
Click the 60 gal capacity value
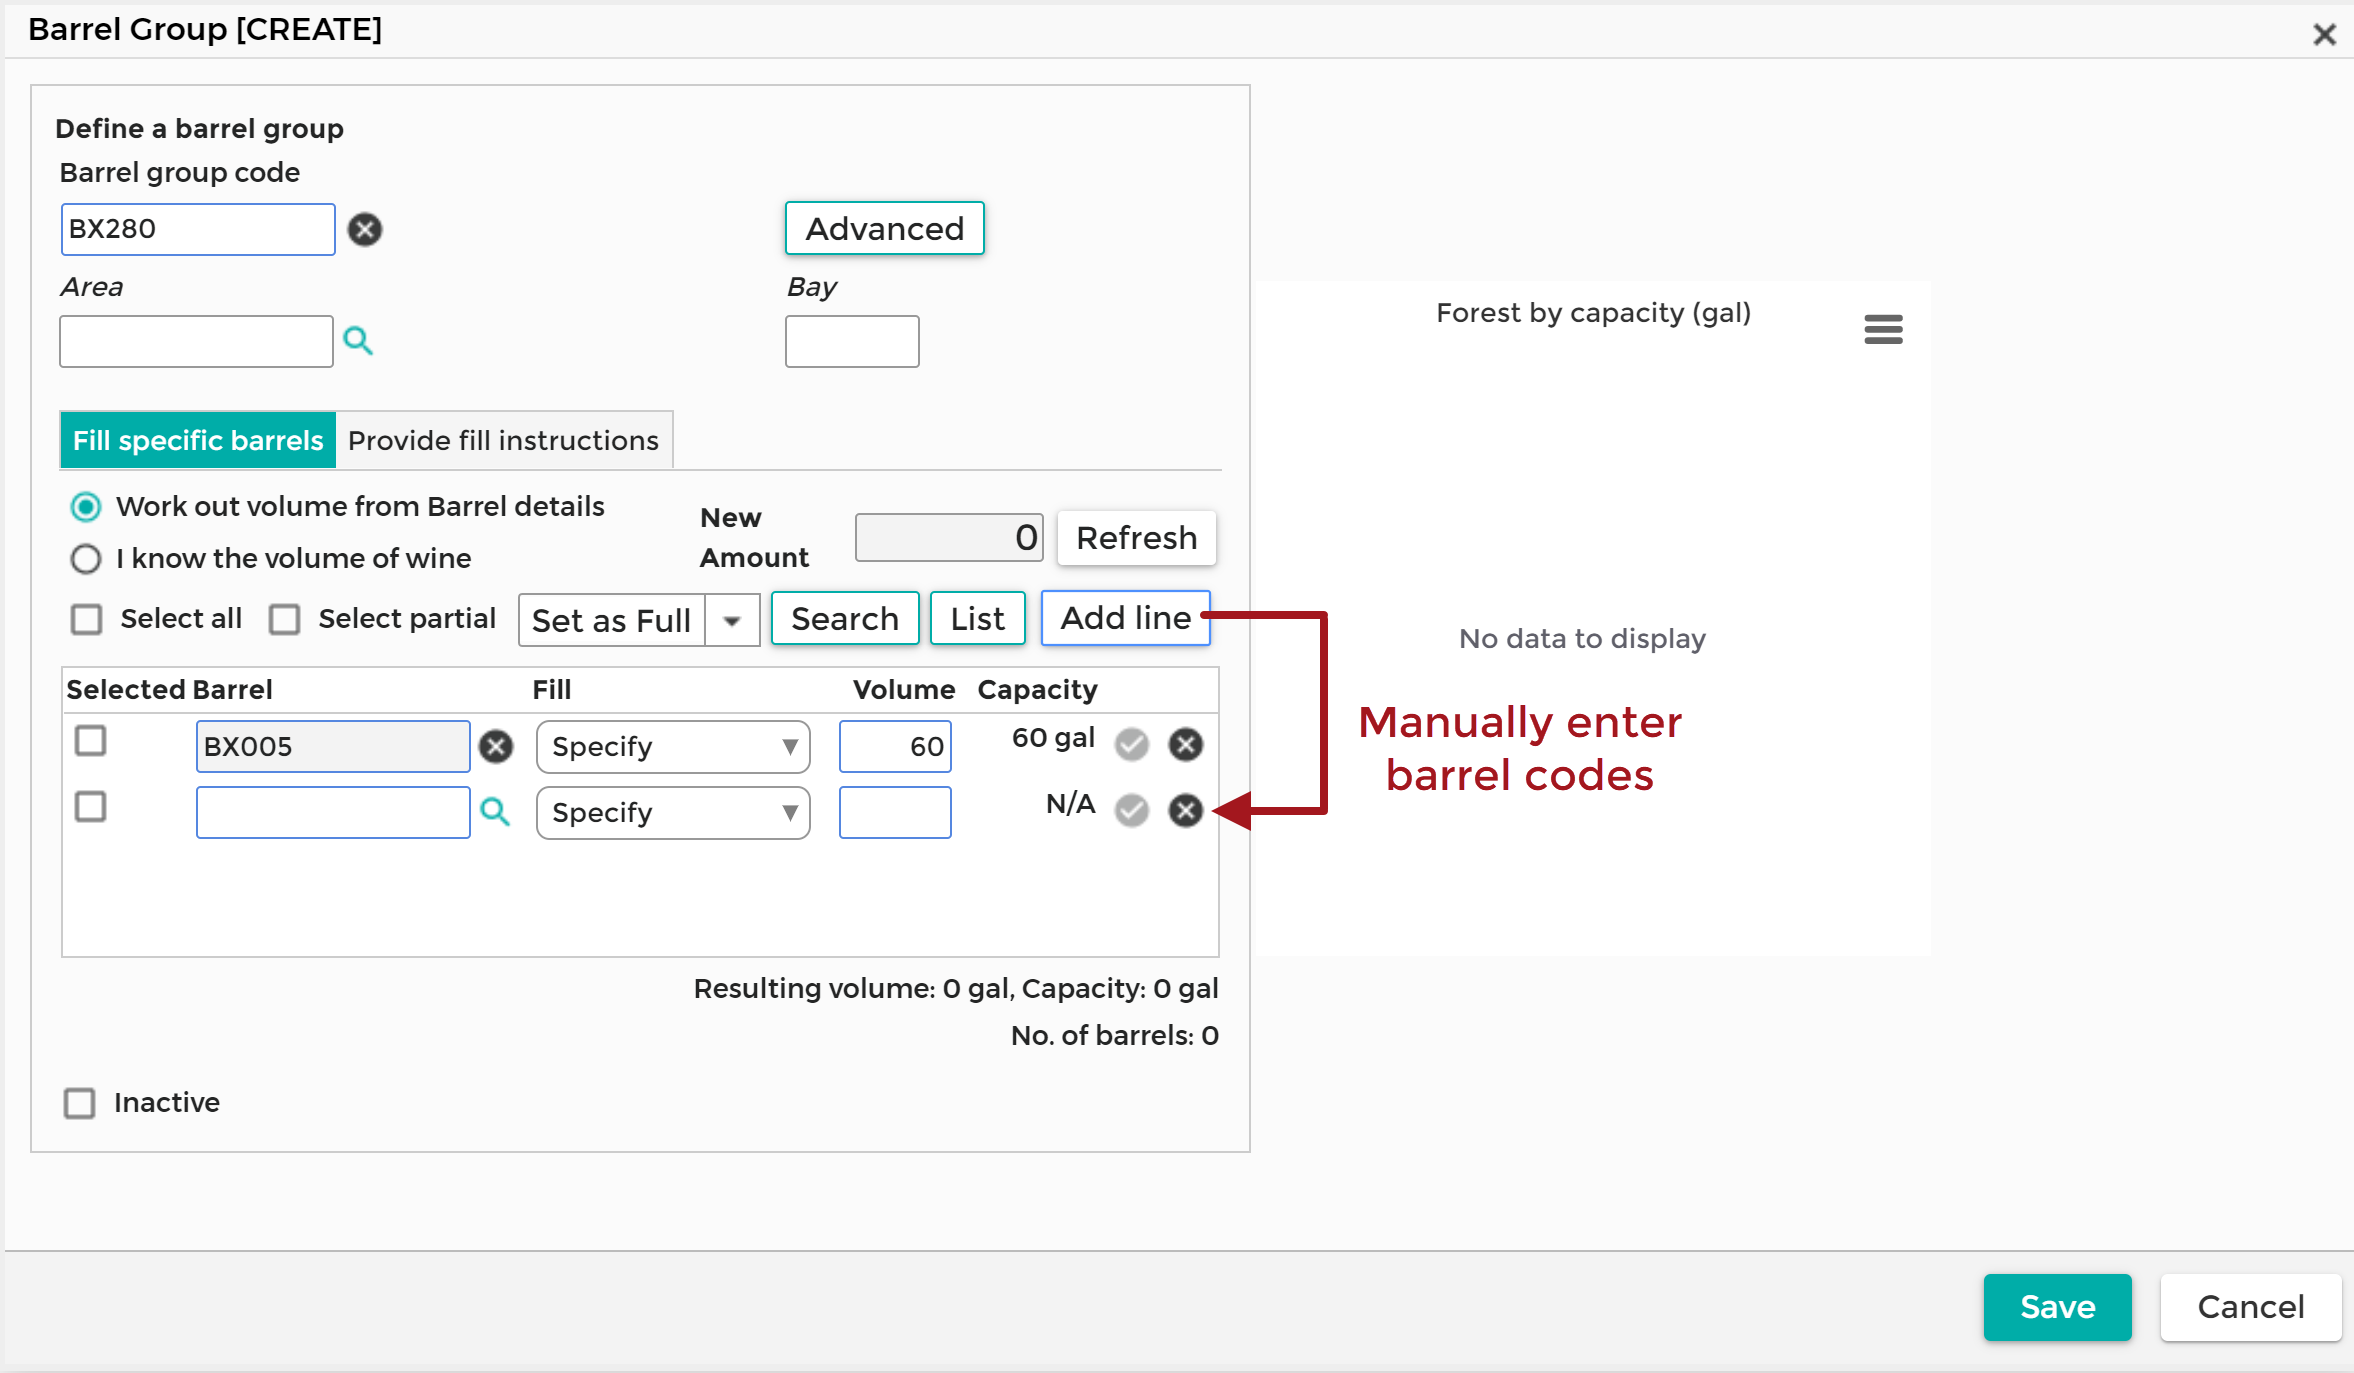pos(1053,739)
